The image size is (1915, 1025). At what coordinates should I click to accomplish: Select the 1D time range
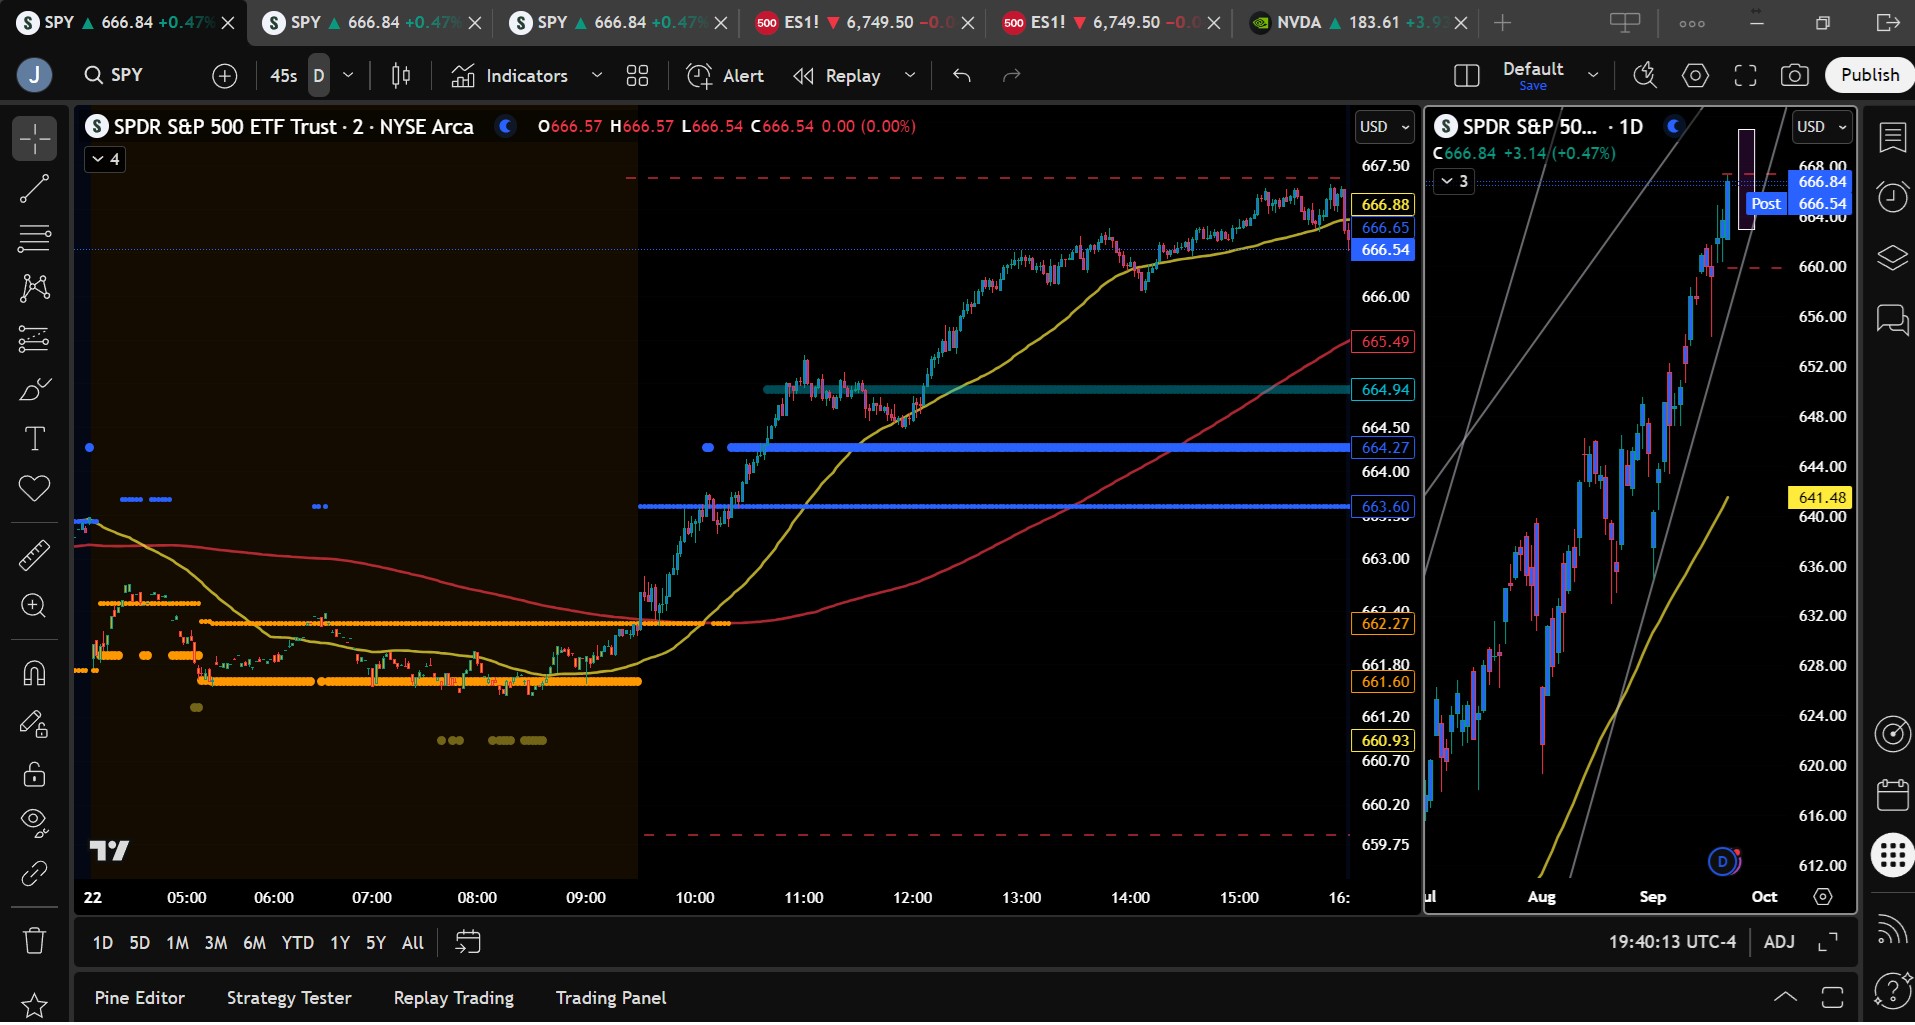pos(102,942)
